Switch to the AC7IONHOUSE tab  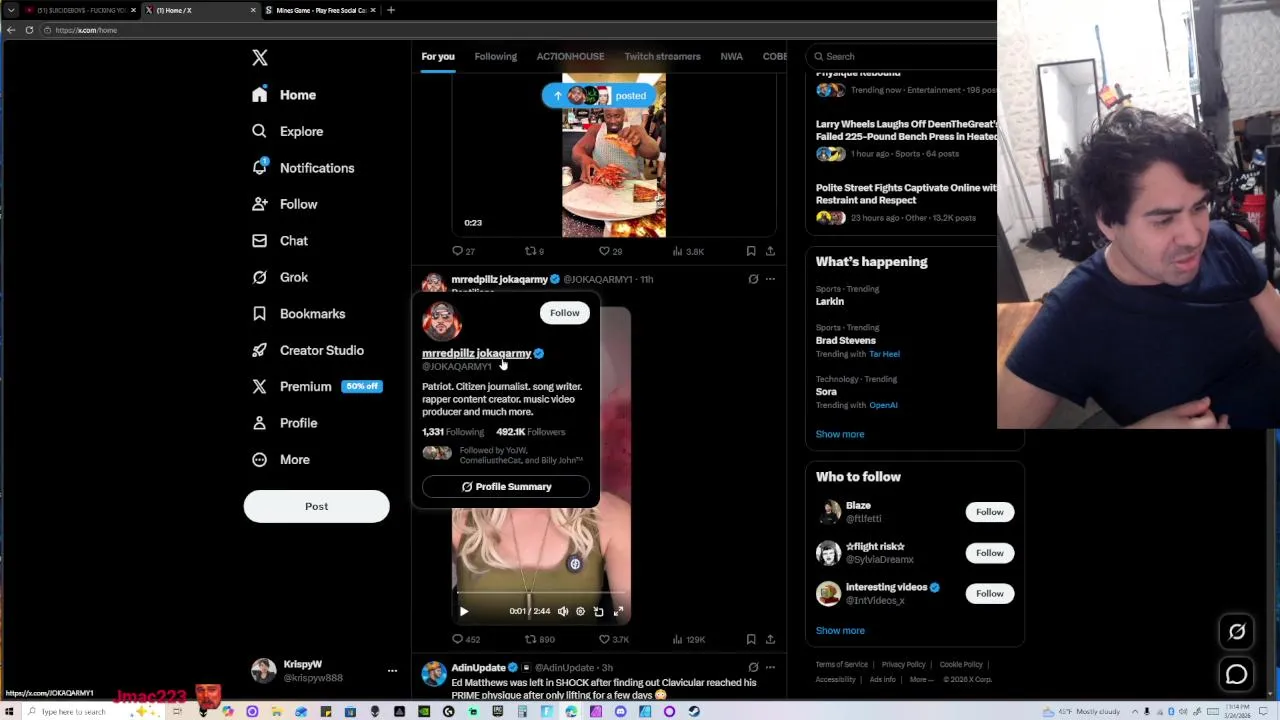pyautogui.click(x=570, y=57)
